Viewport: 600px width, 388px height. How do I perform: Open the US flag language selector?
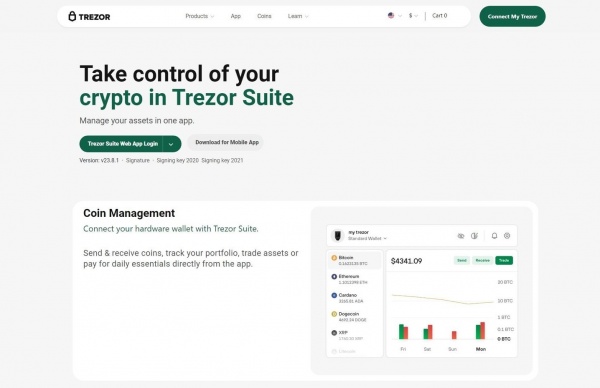(395, 16)
